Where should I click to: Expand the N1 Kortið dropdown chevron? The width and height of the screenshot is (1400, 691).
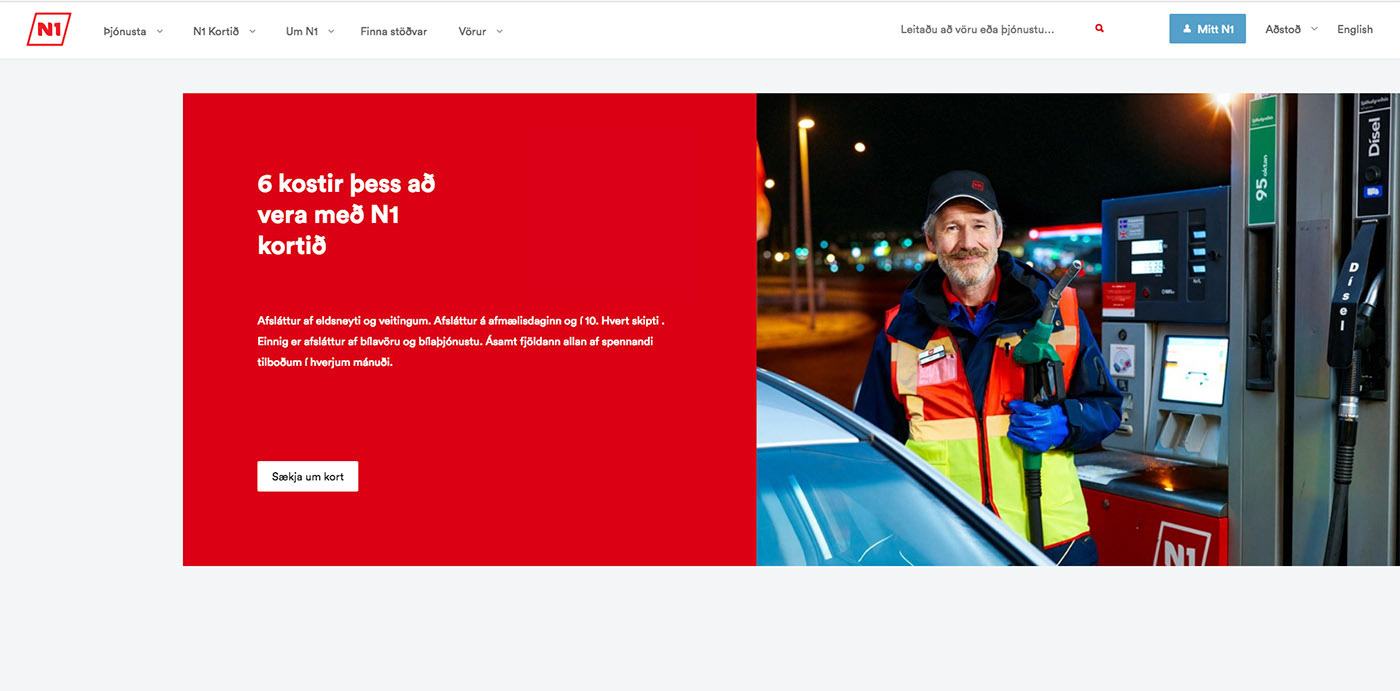pos(252,31)
